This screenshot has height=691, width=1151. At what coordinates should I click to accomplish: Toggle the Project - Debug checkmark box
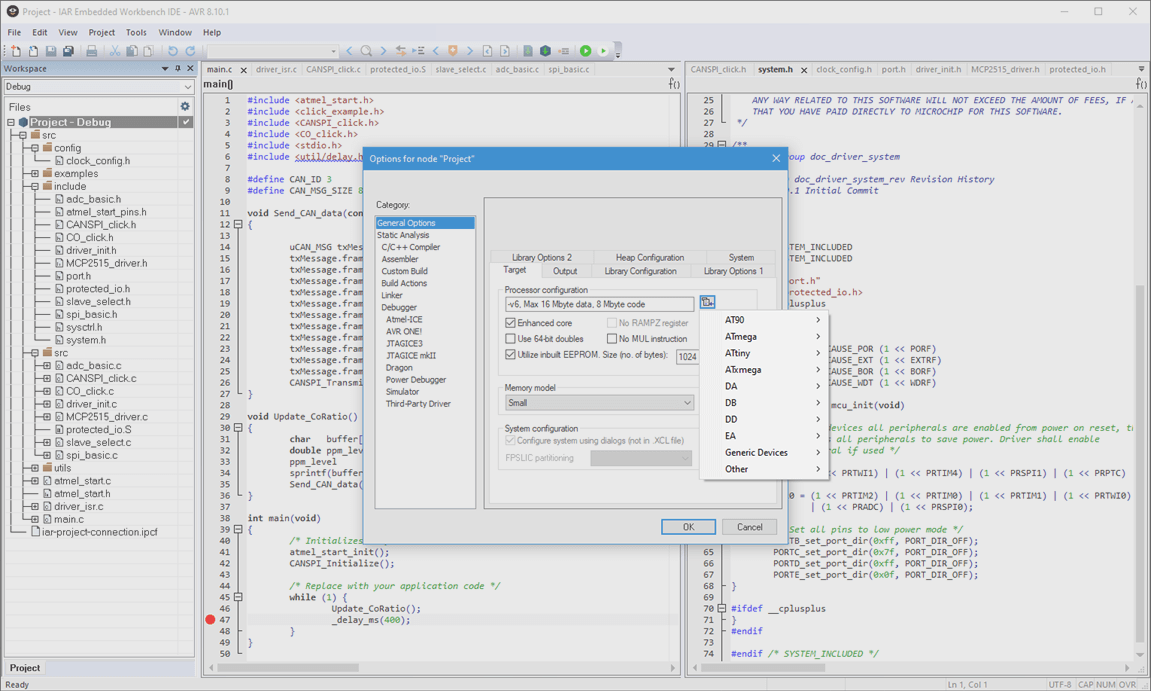coord(186,122)
